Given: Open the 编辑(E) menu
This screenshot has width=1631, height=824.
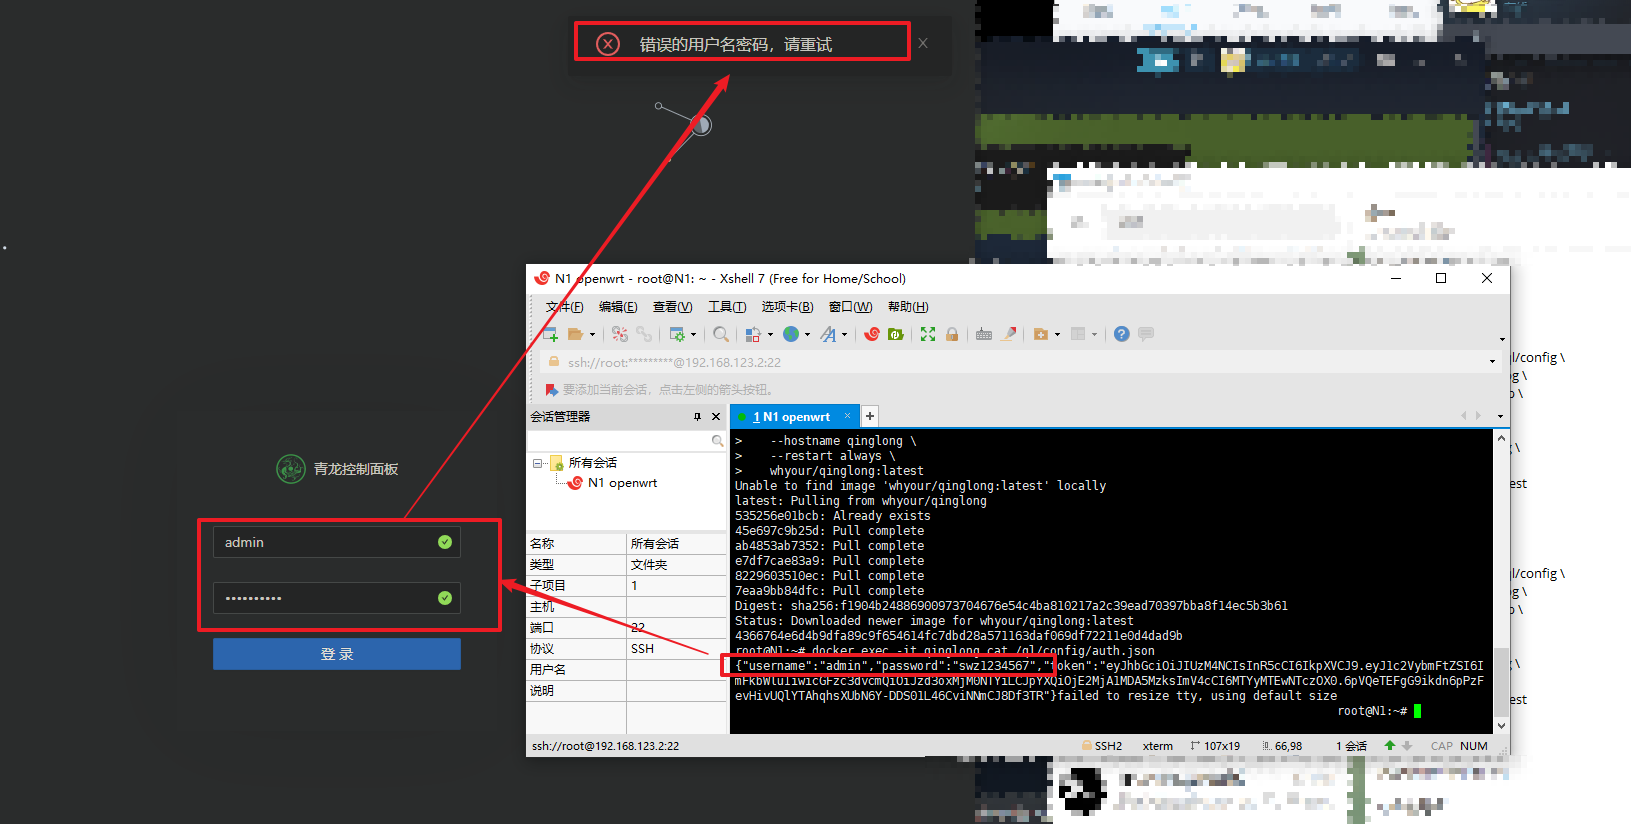Looking at the screenshot, I should click(x=618, y=307).
